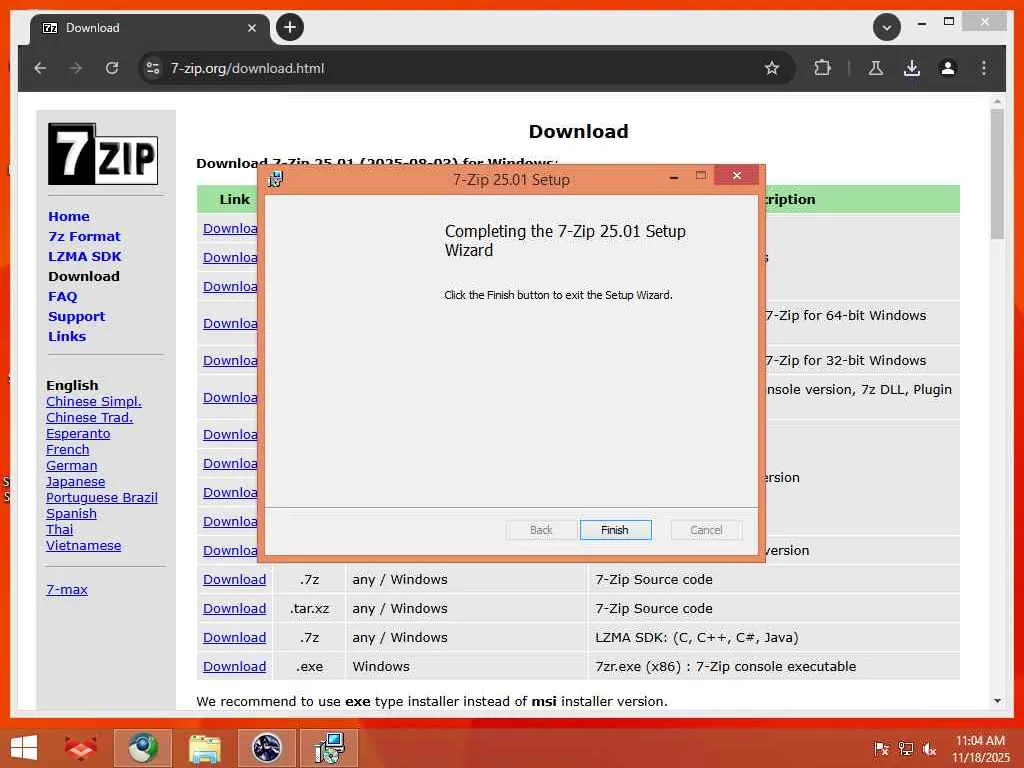The width and height of the screenshot is (1024, 768).
Task: Click the 7-ZIP logo image
Action: click(x=103, y=154)
